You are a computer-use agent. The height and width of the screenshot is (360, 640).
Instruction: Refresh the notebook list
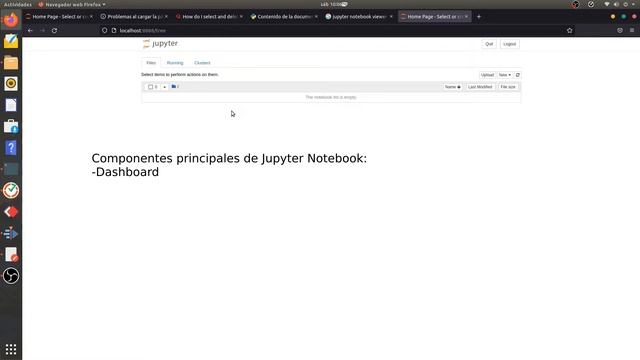coord(518,75)
